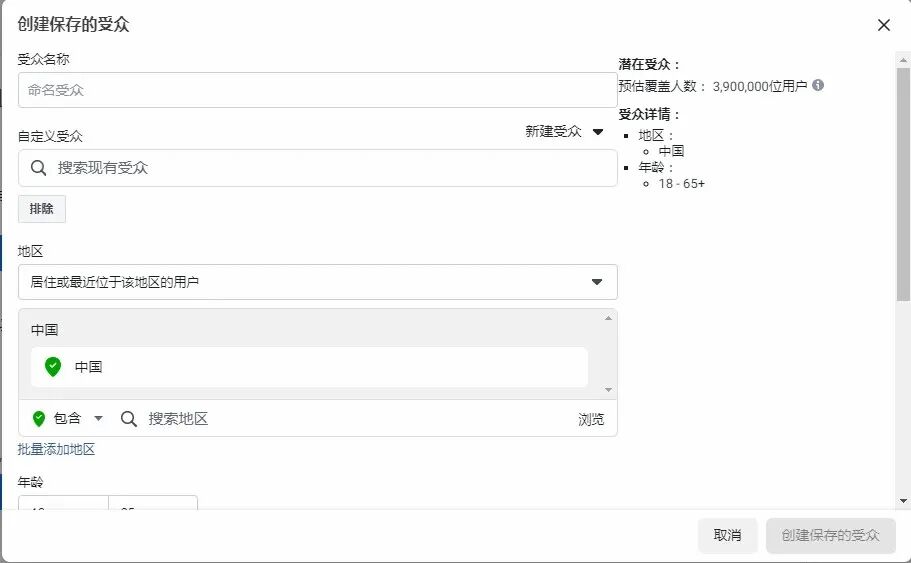The image size is (911, 563).
Task: Open the 批量添加地区 link
Action: pos(56,449)
